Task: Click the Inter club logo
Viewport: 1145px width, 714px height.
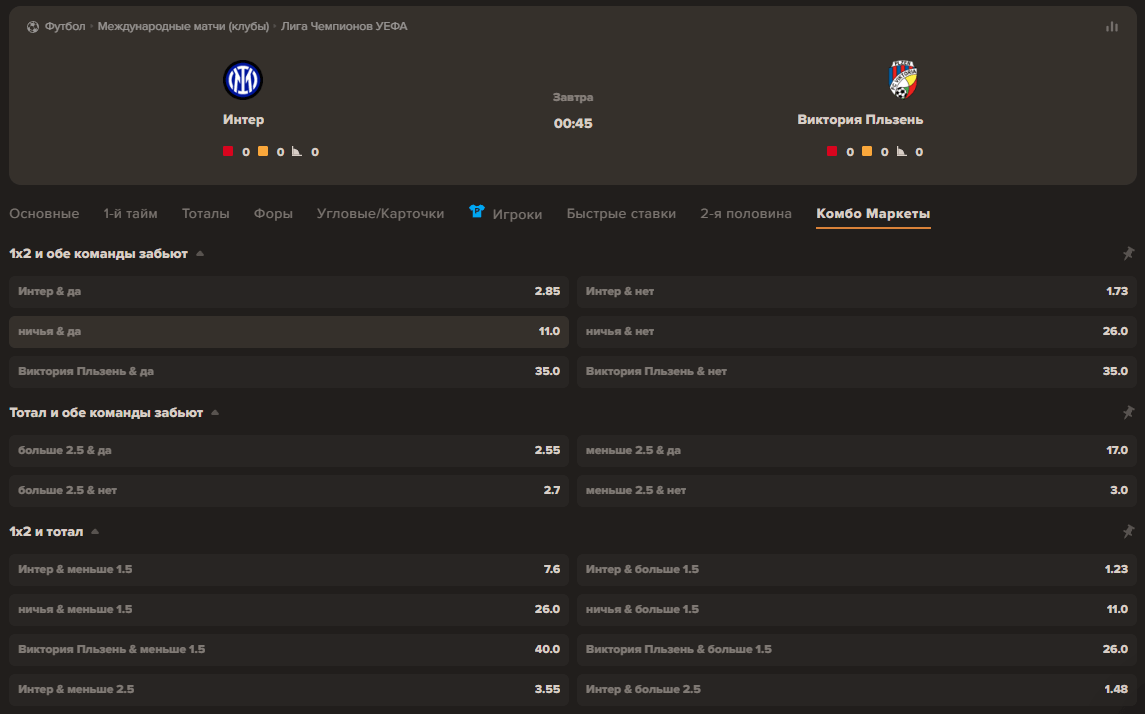Action: pyautogui.click(x=242, y=80)
